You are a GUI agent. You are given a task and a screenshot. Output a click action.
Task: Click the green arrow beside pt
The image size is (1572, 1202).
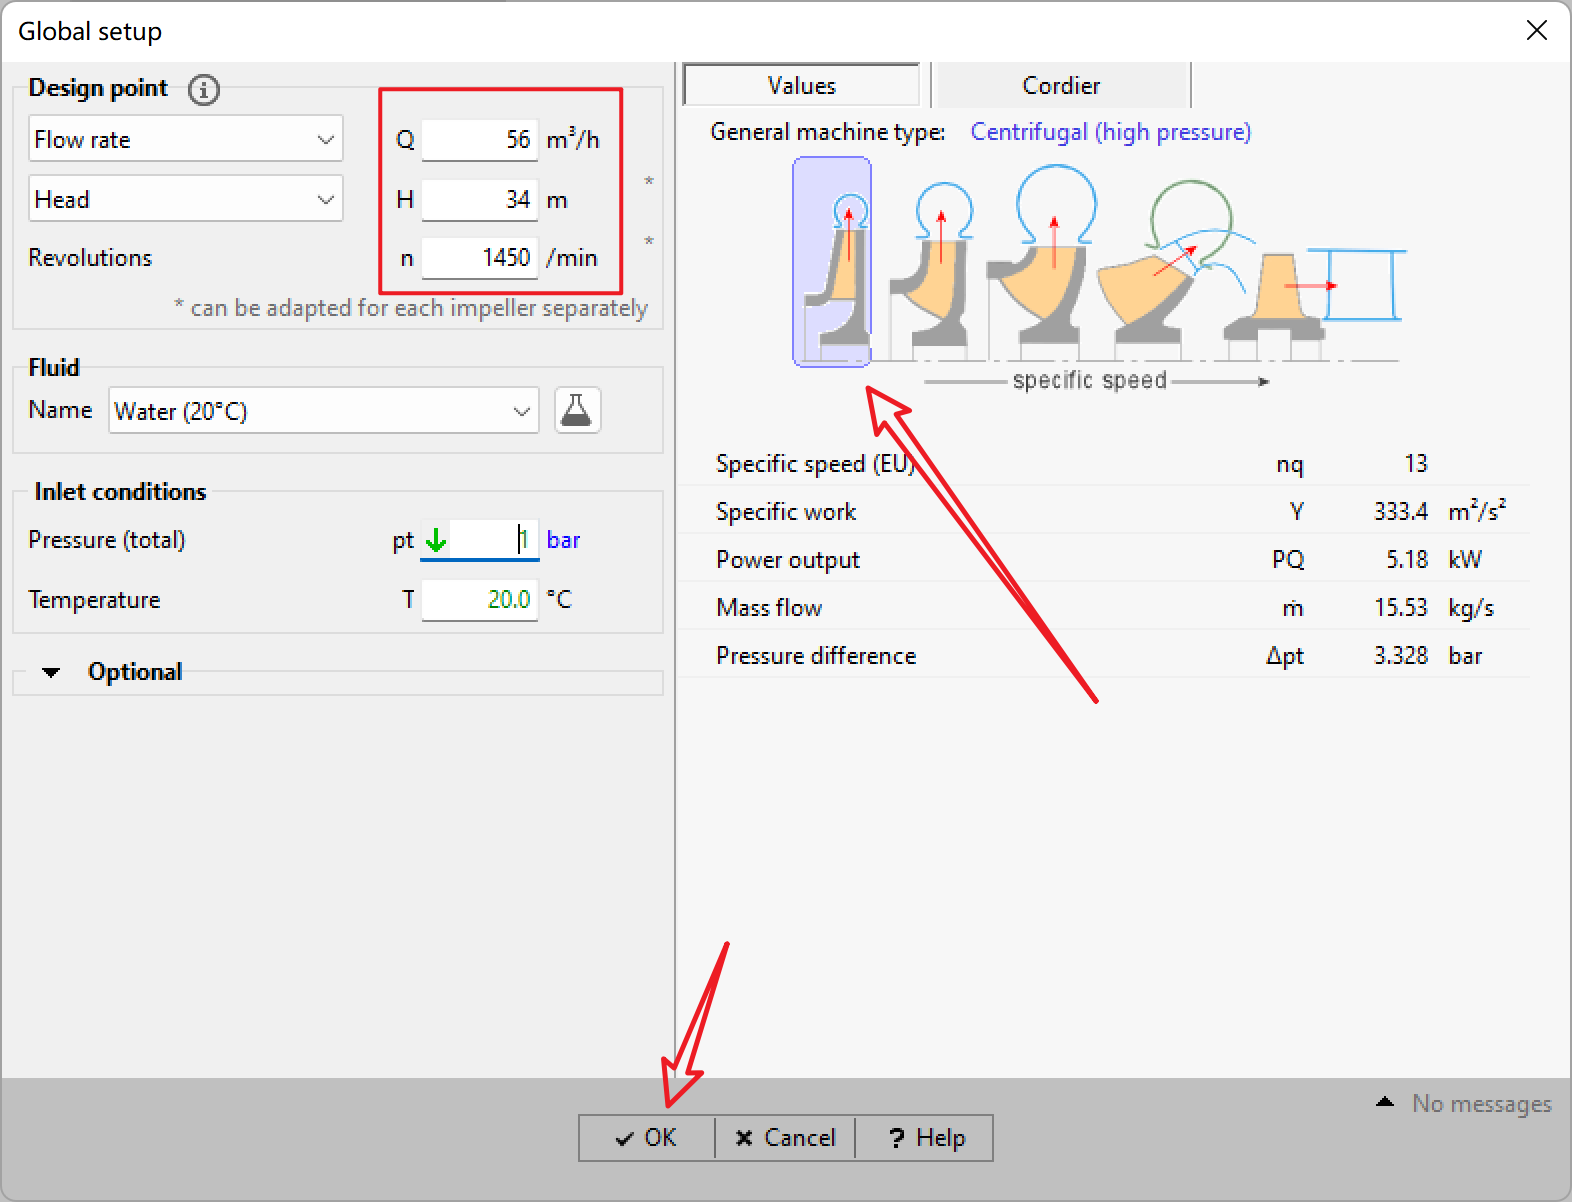(x=436, y=541)
